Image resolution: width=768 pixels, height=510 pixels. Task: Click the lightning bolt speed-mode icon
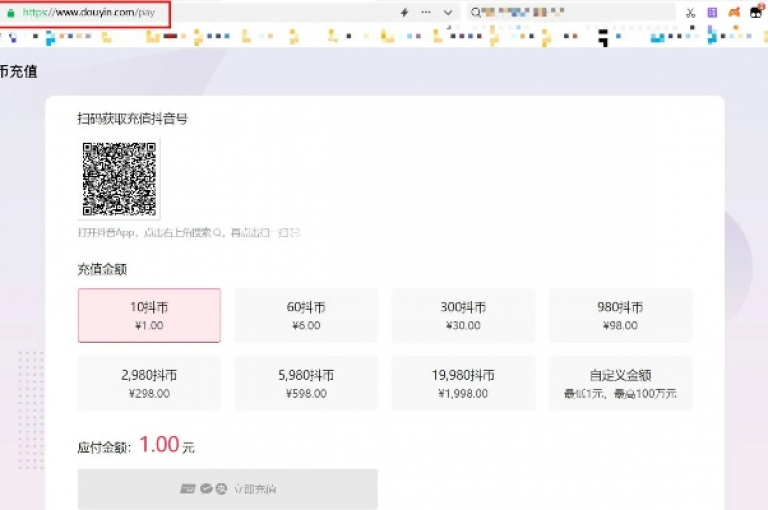point(405,13)
